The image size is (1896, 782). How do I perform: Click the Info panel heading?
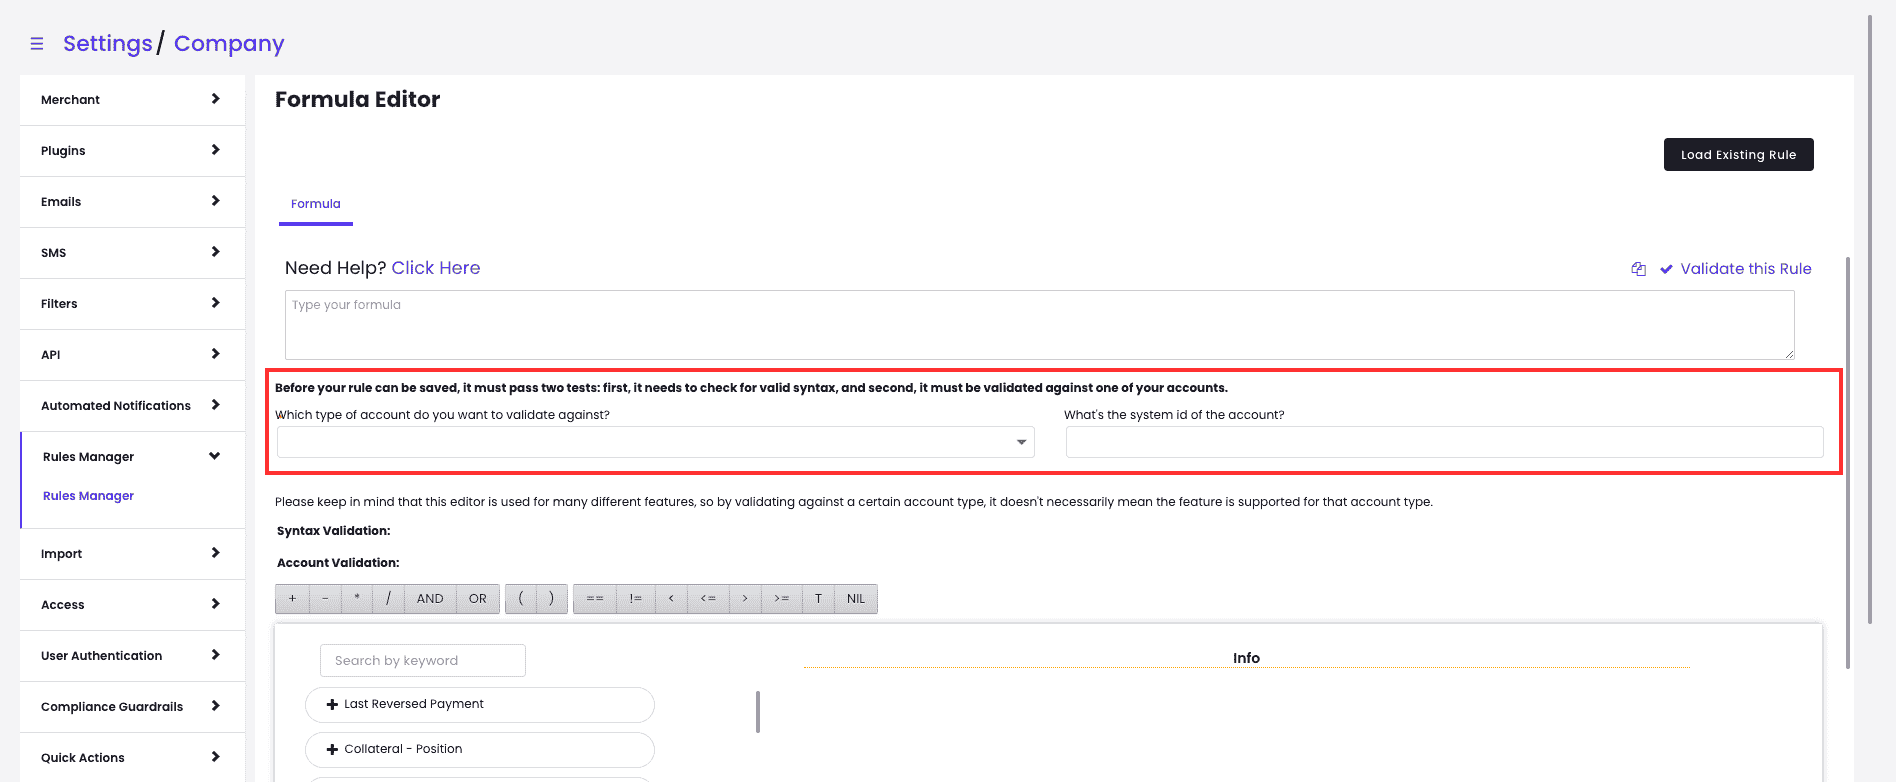pos(1246,658)
